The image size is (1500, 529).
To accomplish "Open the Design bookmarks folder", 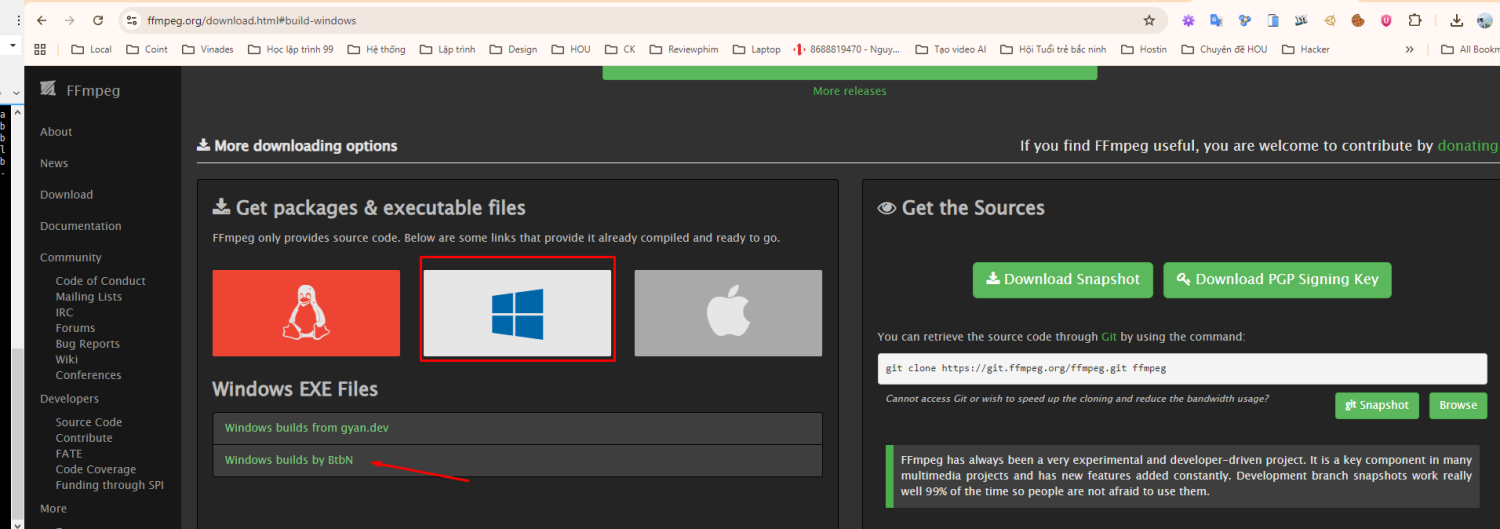I will click(512, 49).
